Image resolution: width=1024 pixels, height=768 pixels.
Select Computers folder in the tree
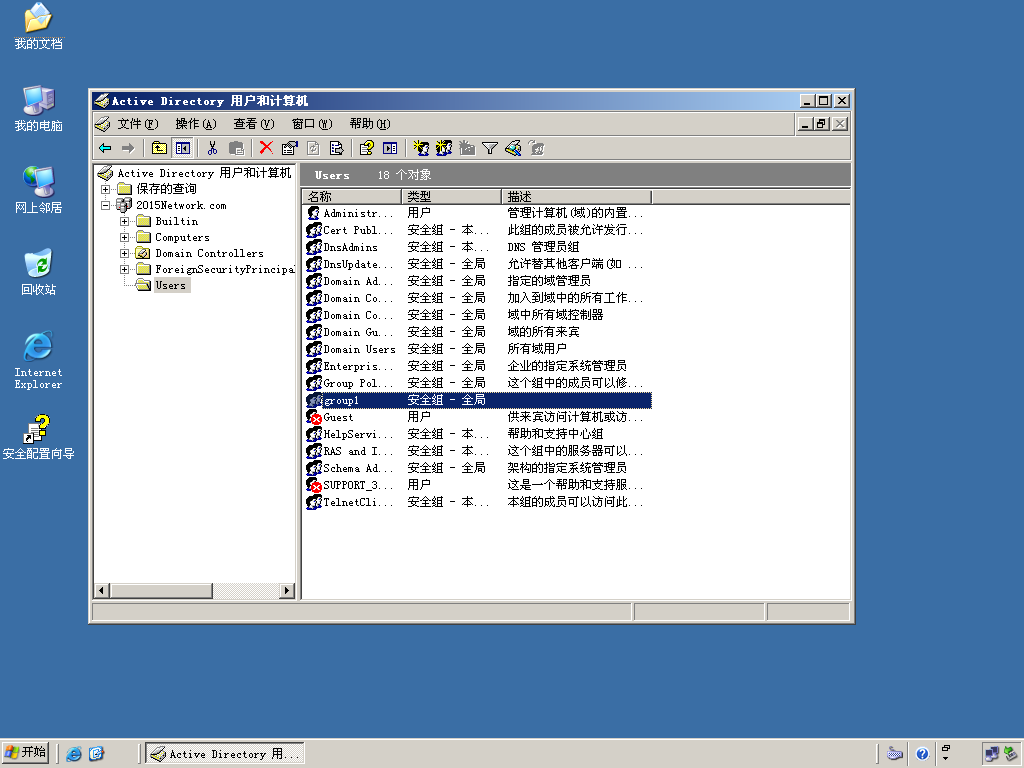174,237
